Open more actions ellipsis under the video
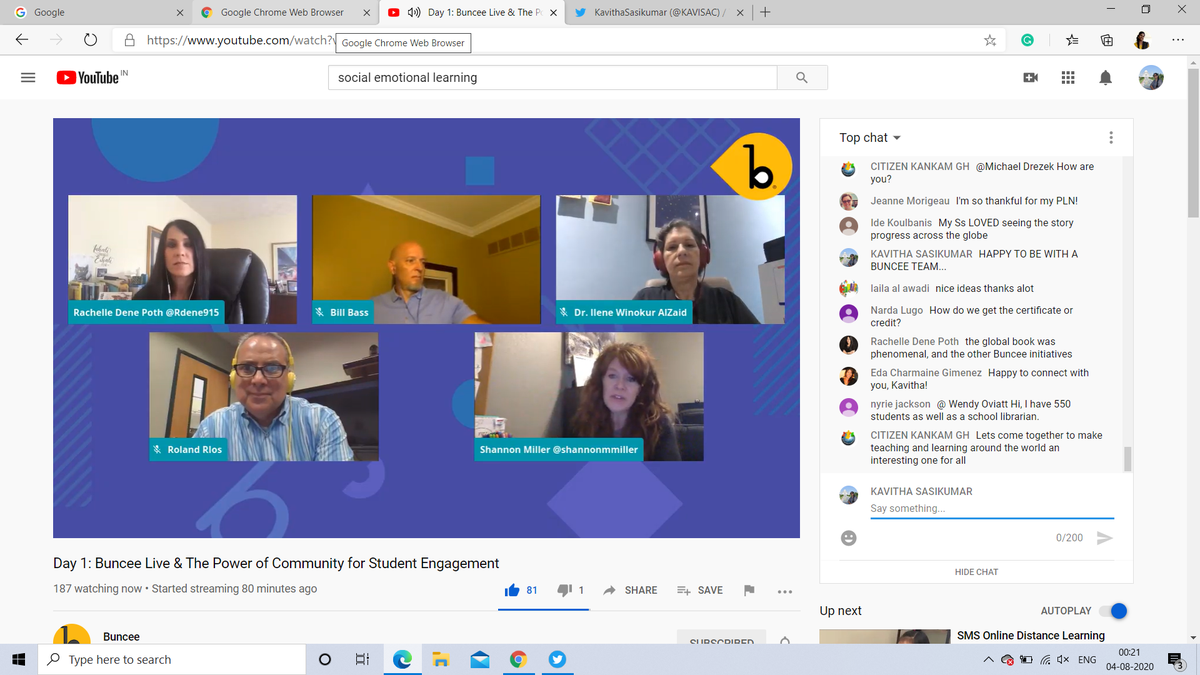Screen dimensions: 1200x675 click(785, 591)
